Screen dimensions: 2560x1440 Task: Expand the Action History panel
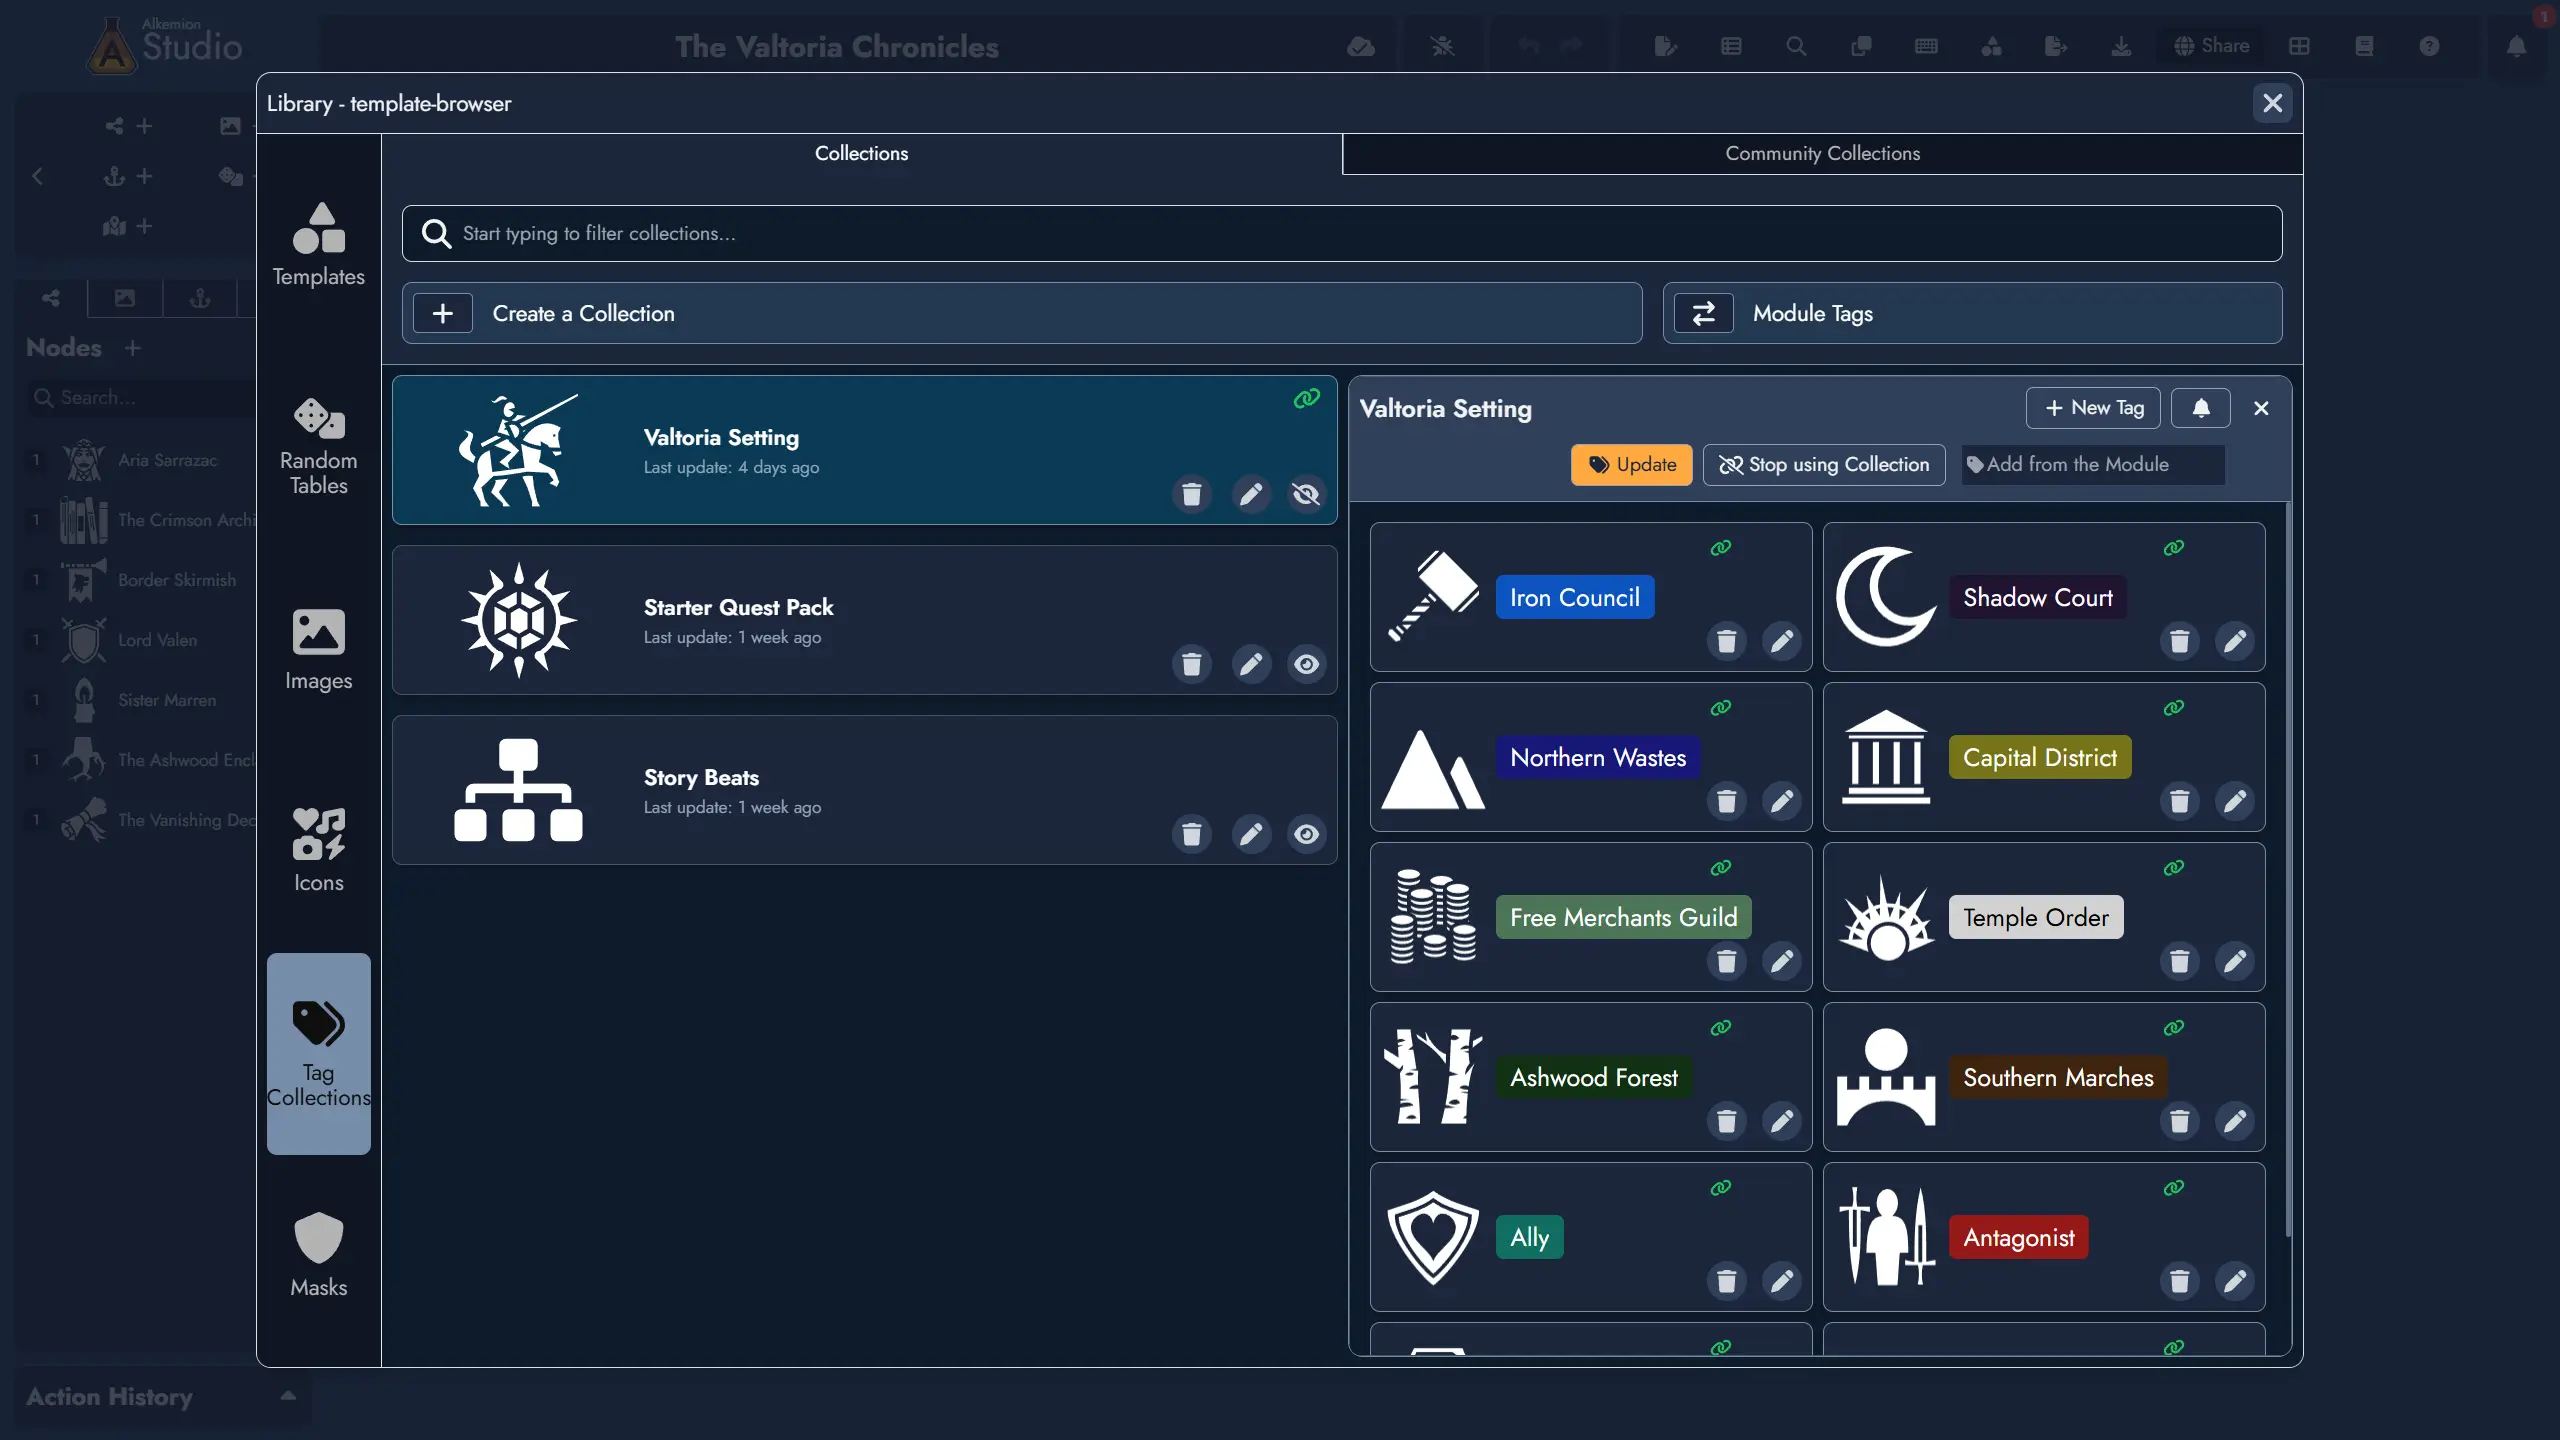click(x=288, y=1396)
